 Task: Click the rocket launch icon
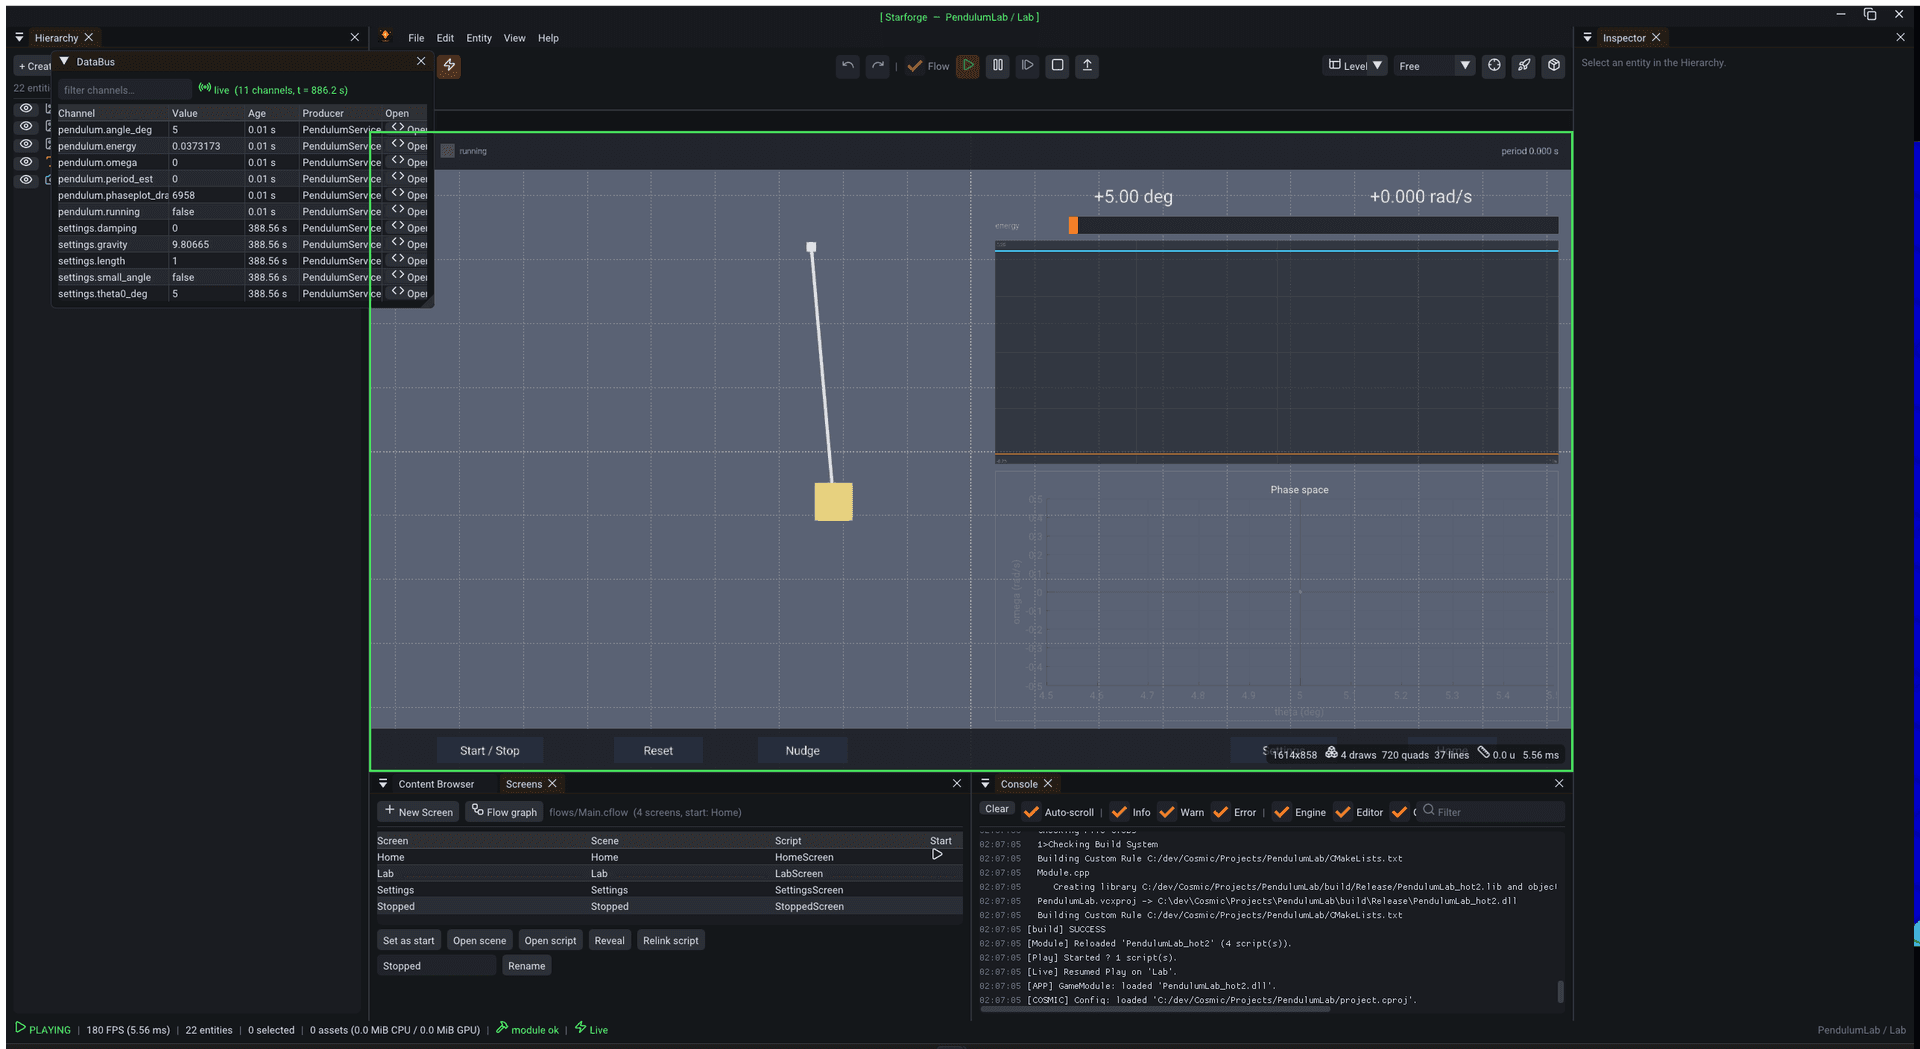click(x=1524, y=66)
